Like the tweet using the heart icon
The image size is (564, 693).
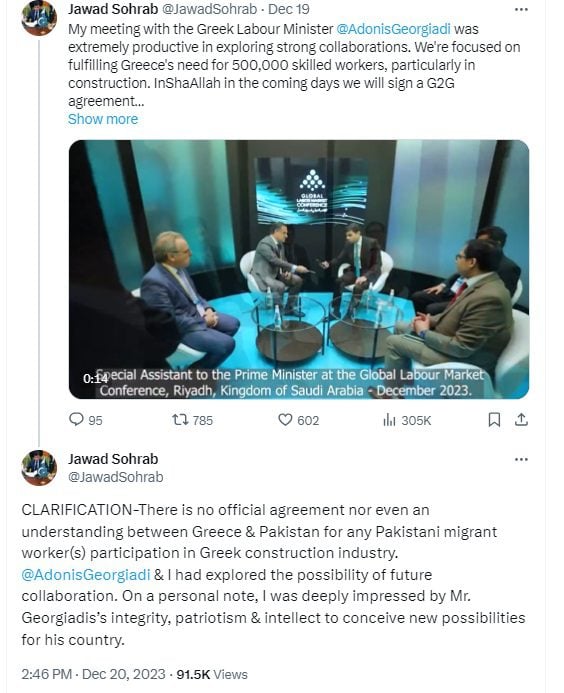285,419
